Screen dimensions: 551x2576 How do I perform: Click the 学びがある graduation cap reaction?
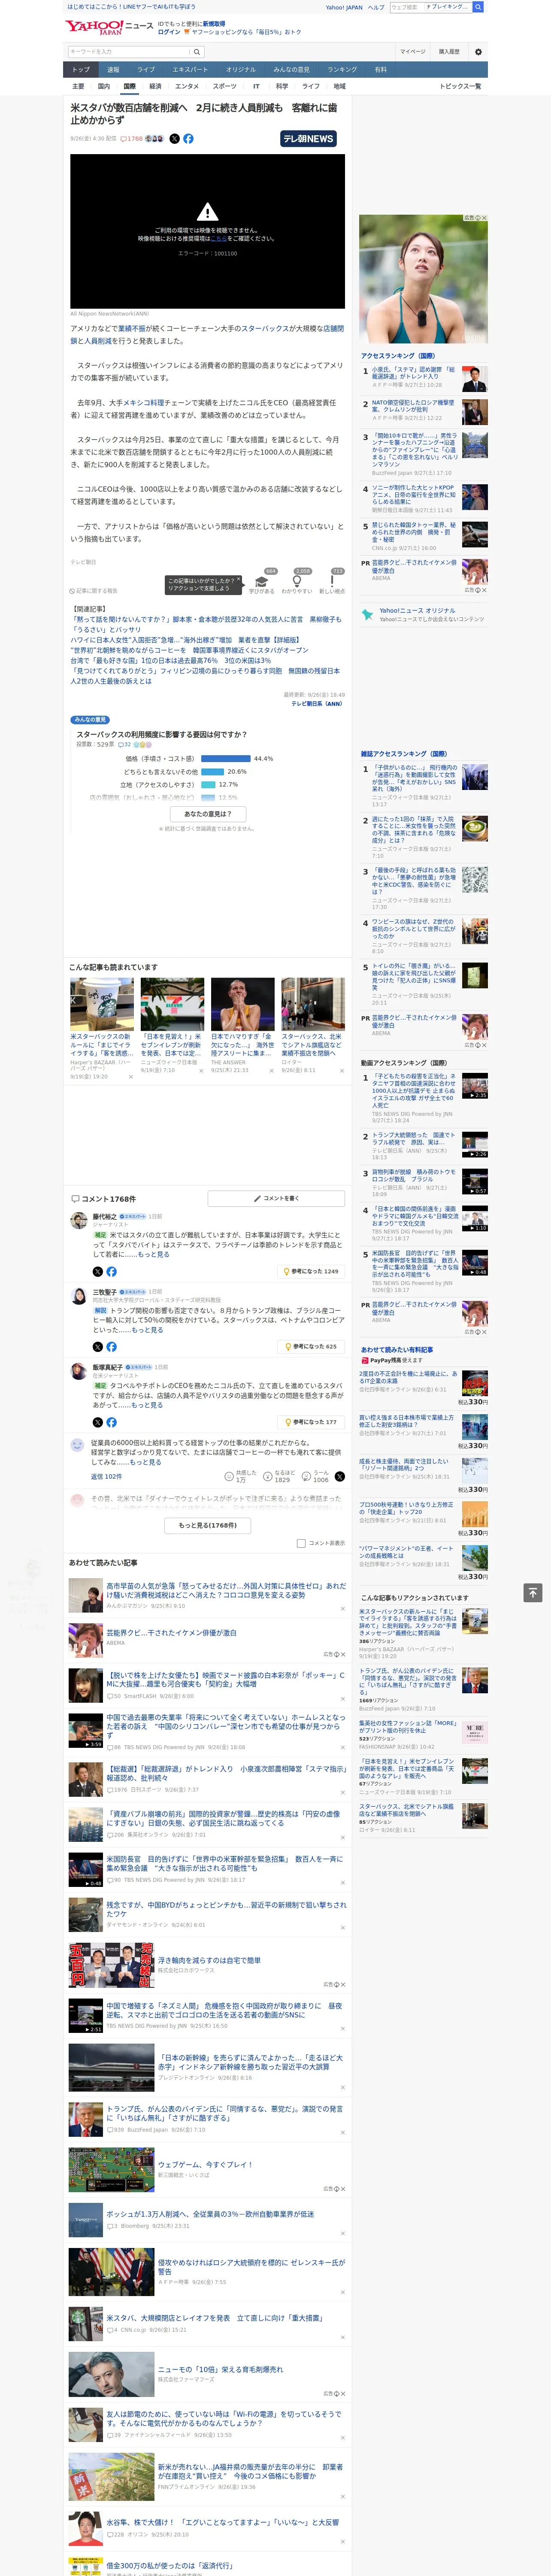[262, 582]
